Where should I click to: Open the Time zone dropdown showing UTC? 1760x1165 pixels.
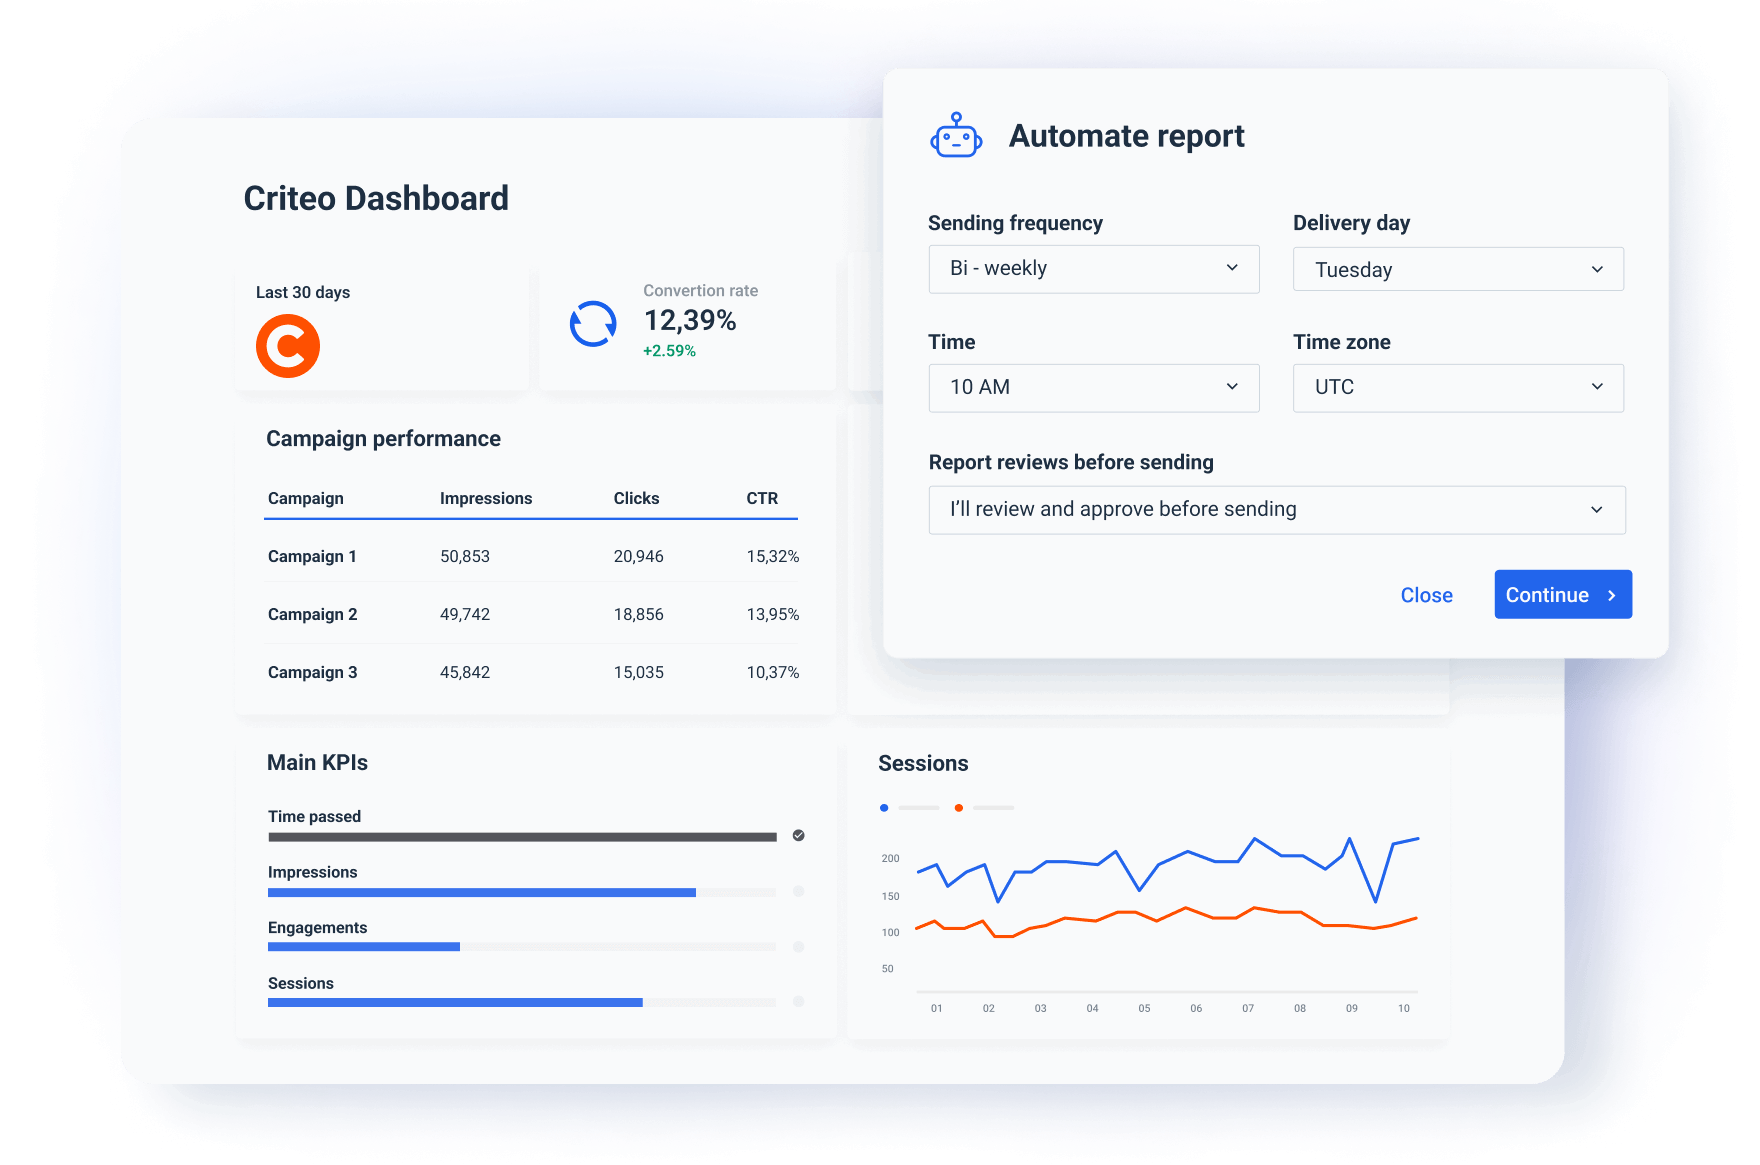point(1457,388)
